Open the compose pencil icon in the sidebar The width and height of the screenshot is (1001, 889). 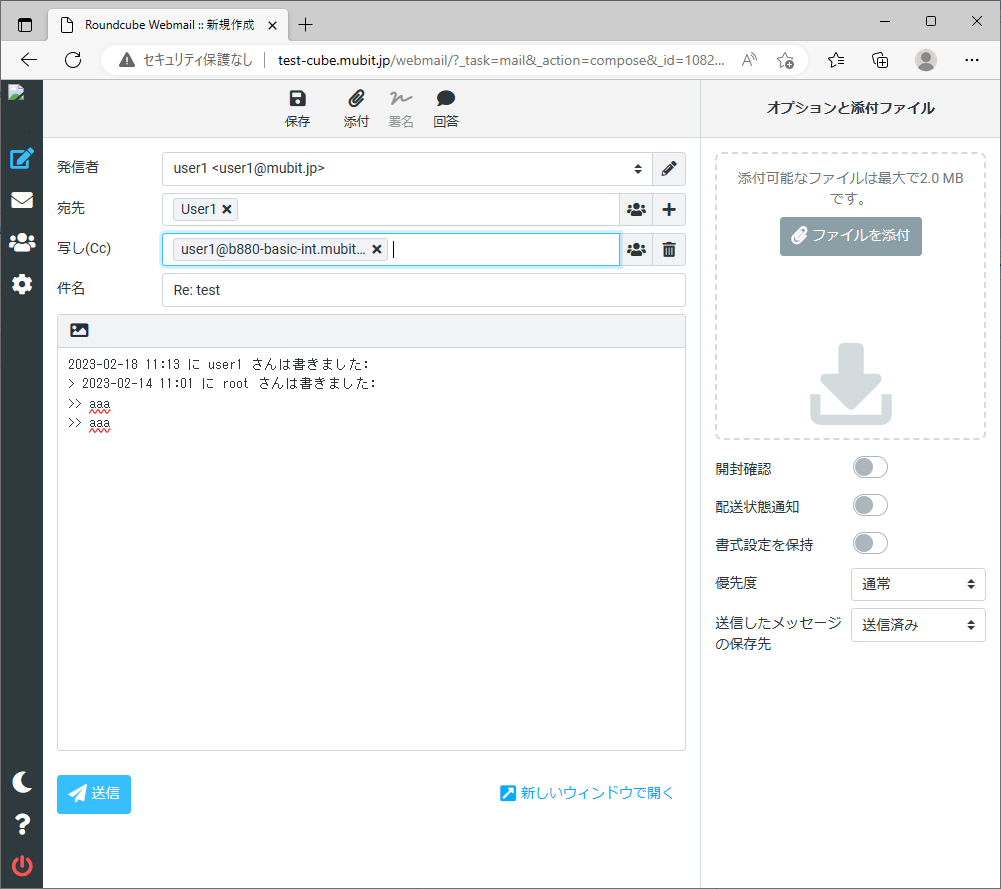(21, 158)
